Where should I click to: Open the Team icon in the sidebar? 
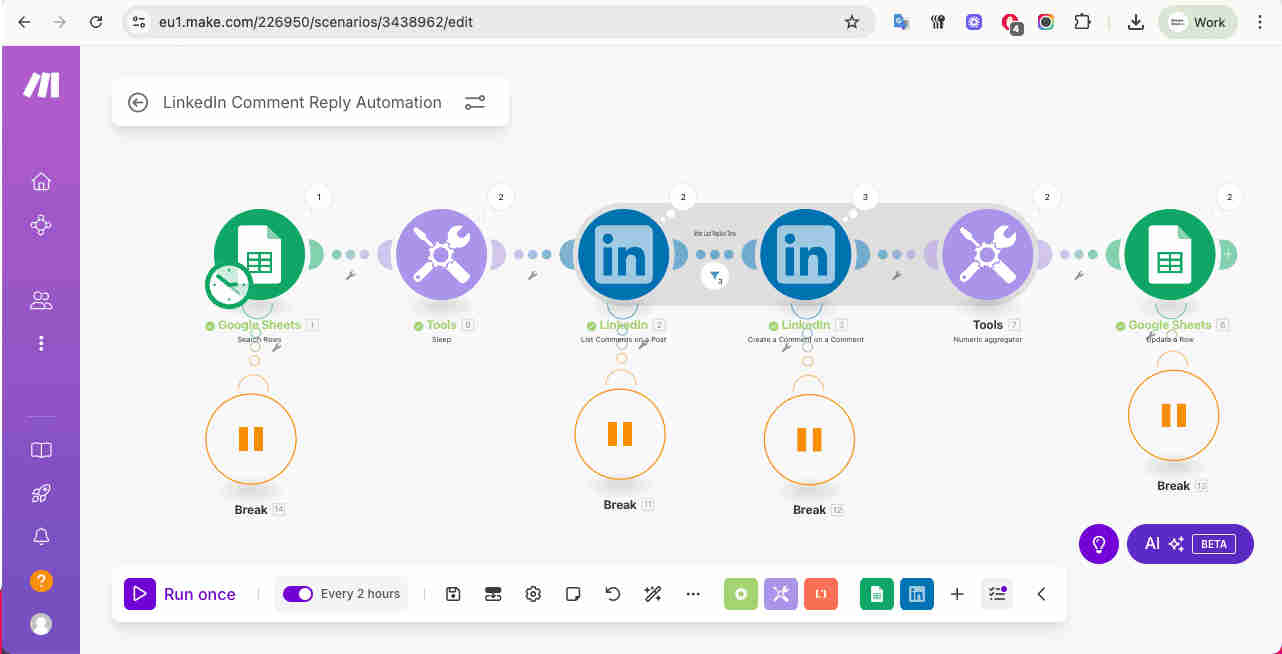click(x=41, y=300)
